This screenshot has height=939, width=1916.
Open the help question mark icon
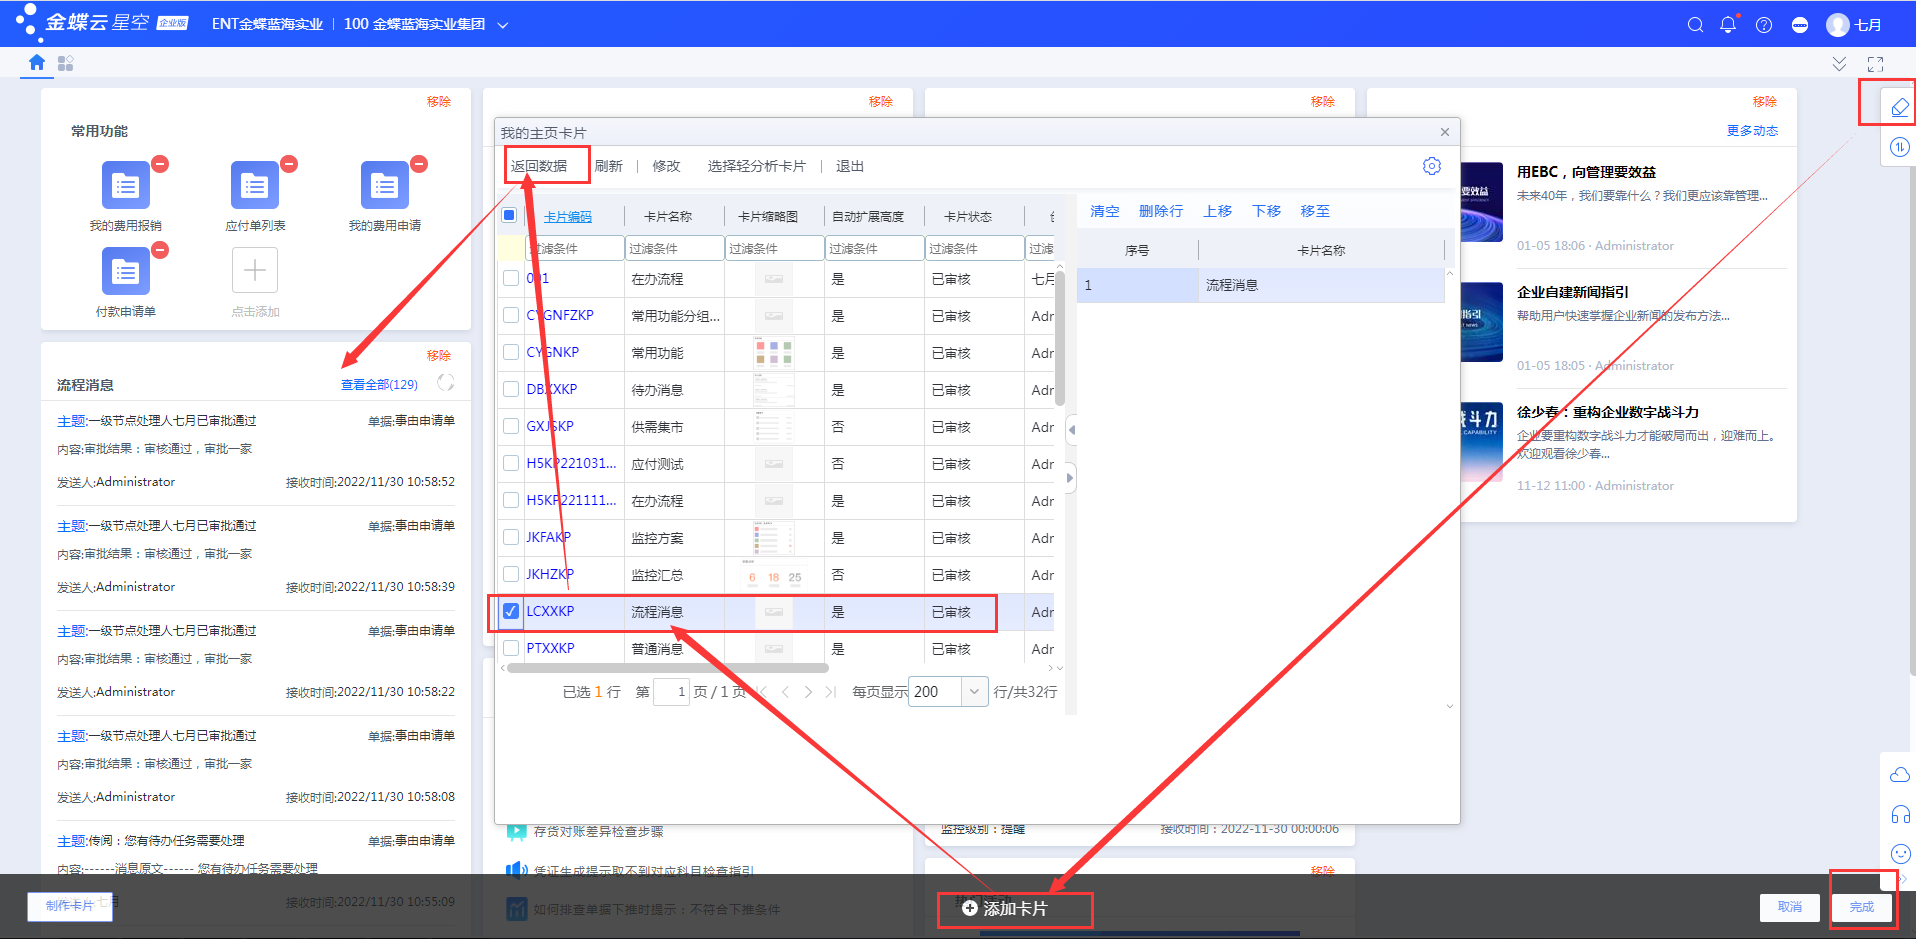[x=1764, y=25]
